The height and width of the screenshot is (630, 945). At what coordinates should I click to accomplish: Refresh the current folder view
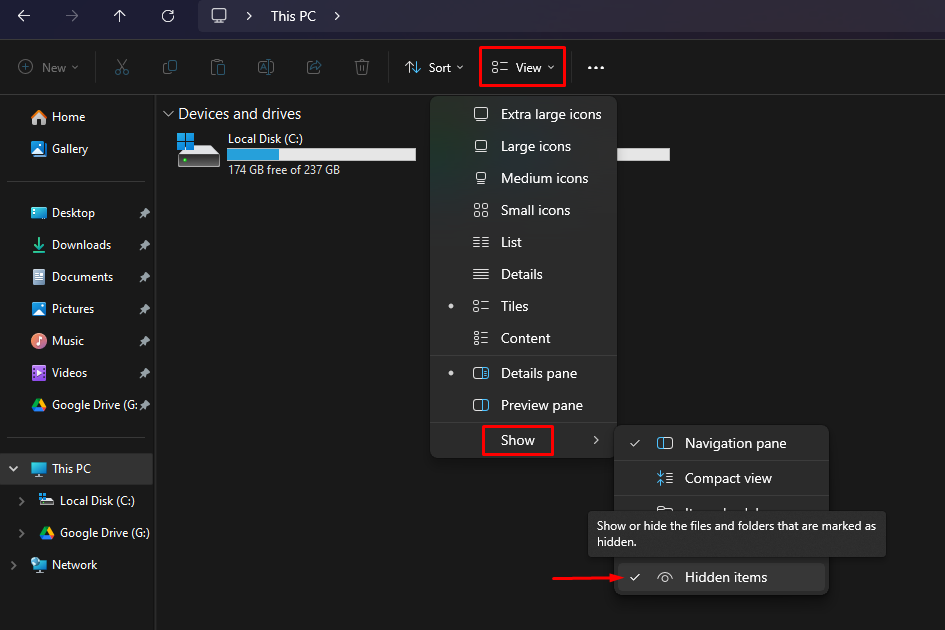pyautogui.click(x=168, y=16)
